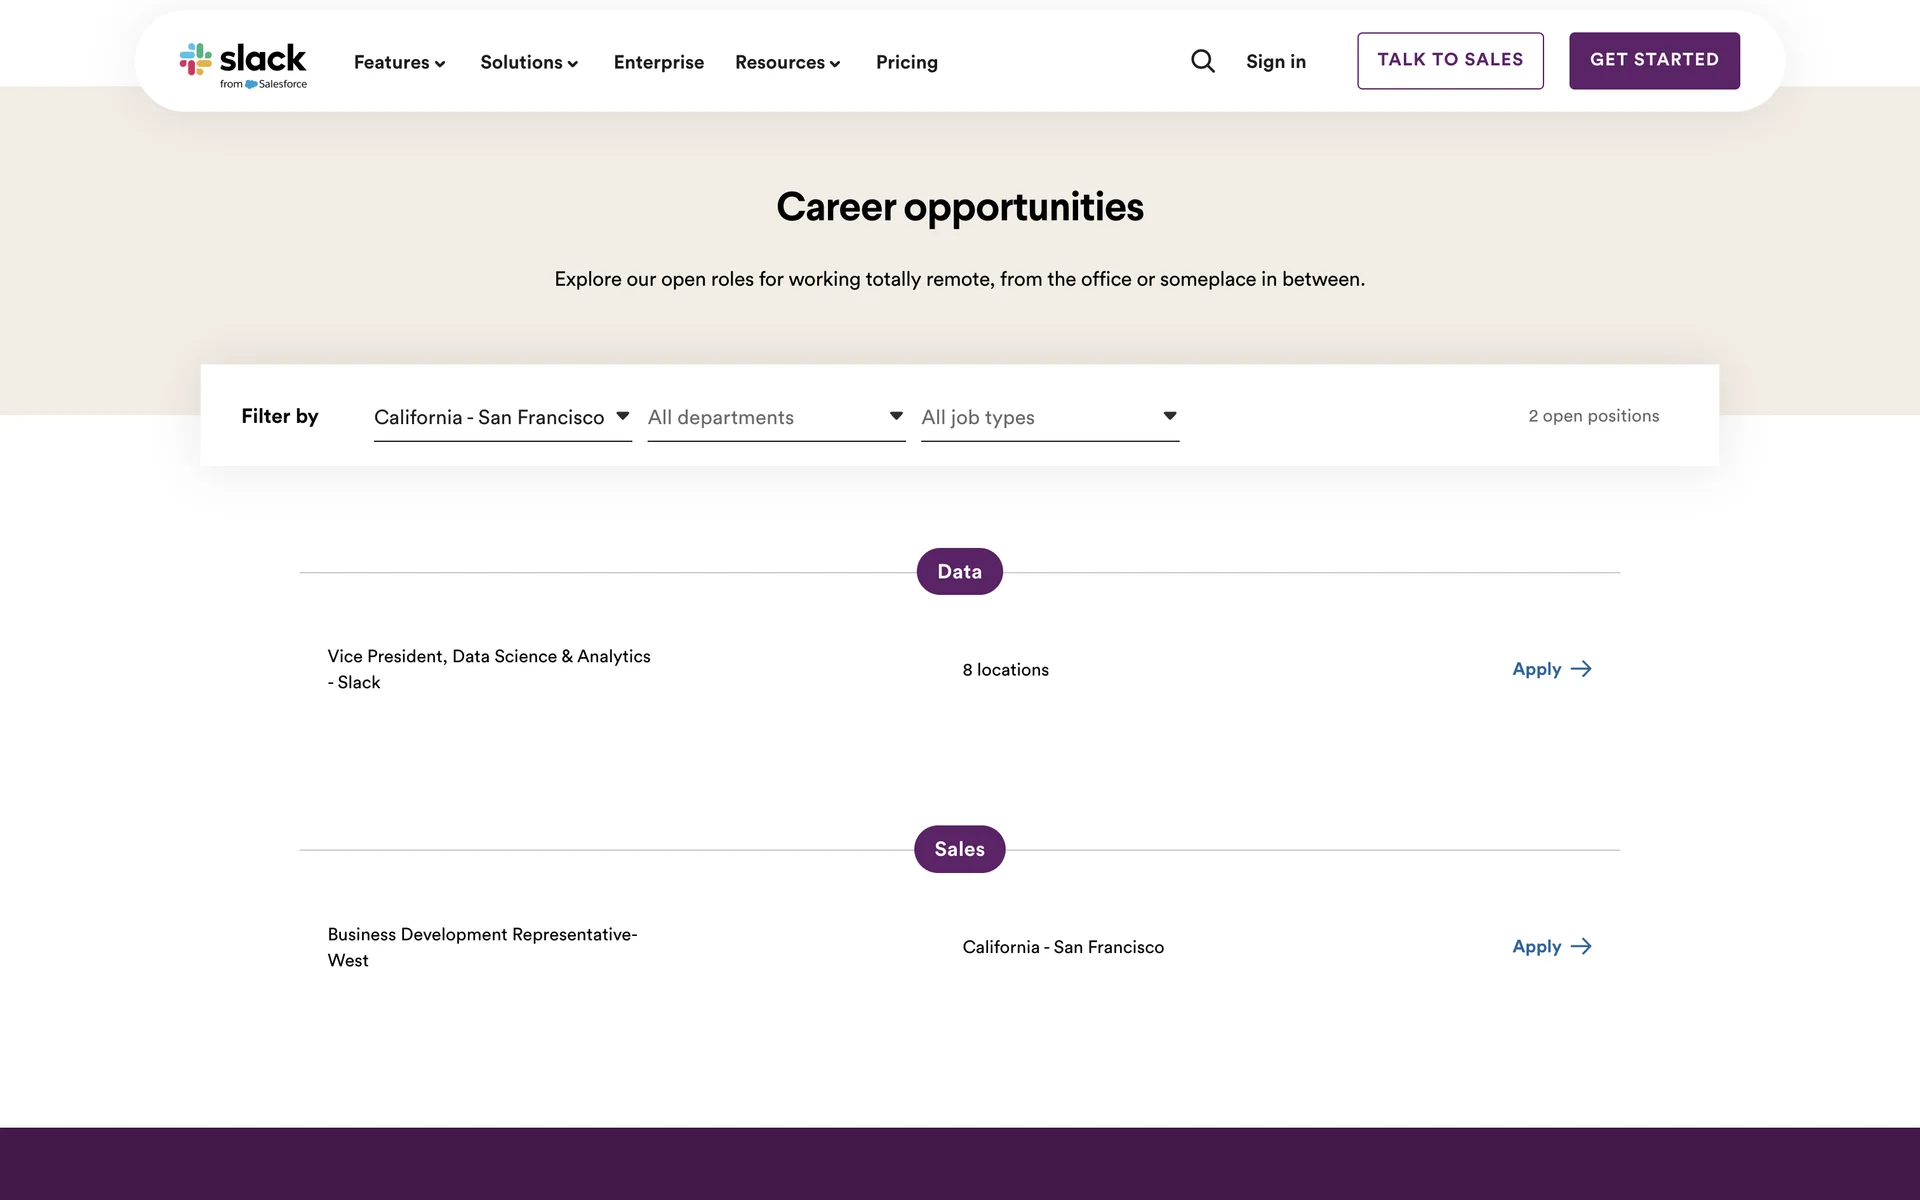Viewport: 1920px width, 1200px height.
Task: Click the Resources chevron icon
Action: tap(835, 64)
